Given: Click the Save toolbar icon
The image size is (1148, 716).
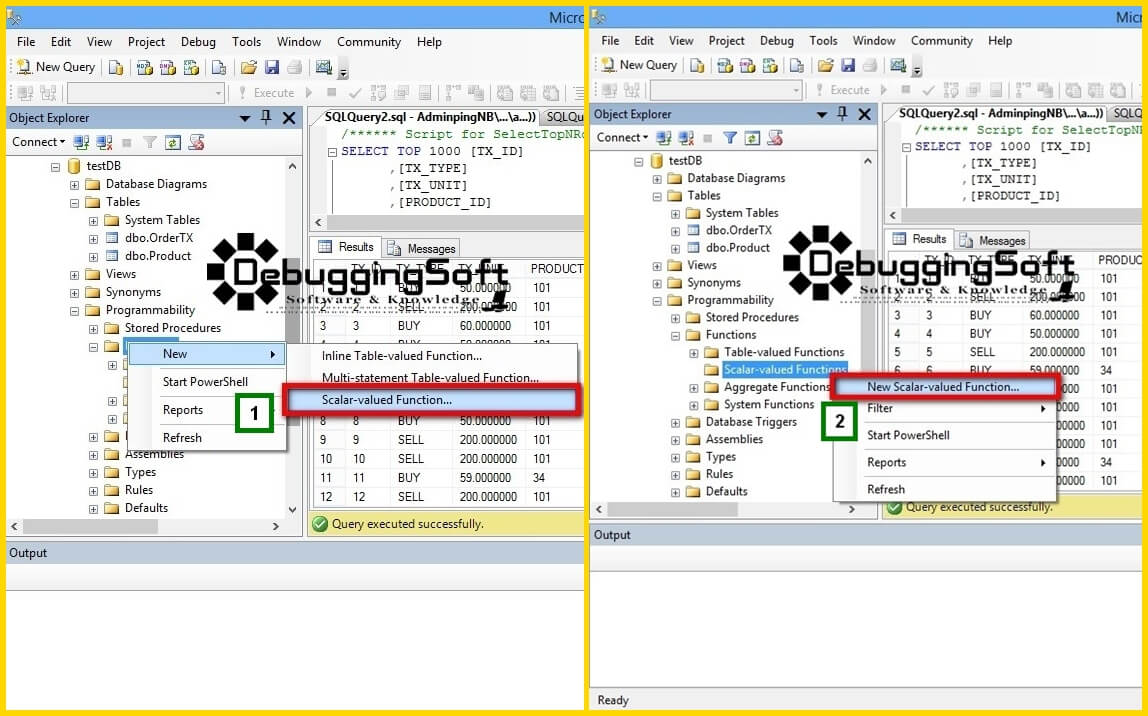Looking at the screenshot, I should pos(273,68).
